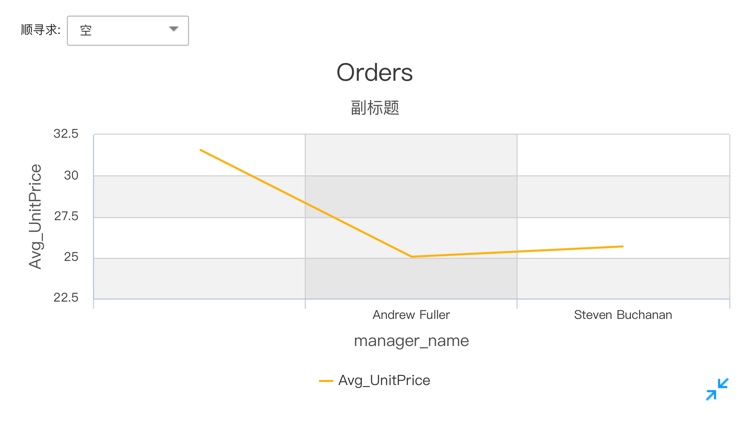Click the 32.5 y-axis tick label
Viewport: 750px width, 422px height.
67,134
